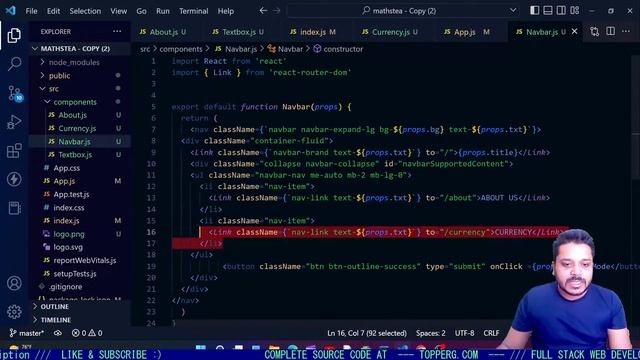The width and height of the screenshot is (640, 360).
Task: Click Spaces: 2 indentation status item
Action: click(431, 333)
